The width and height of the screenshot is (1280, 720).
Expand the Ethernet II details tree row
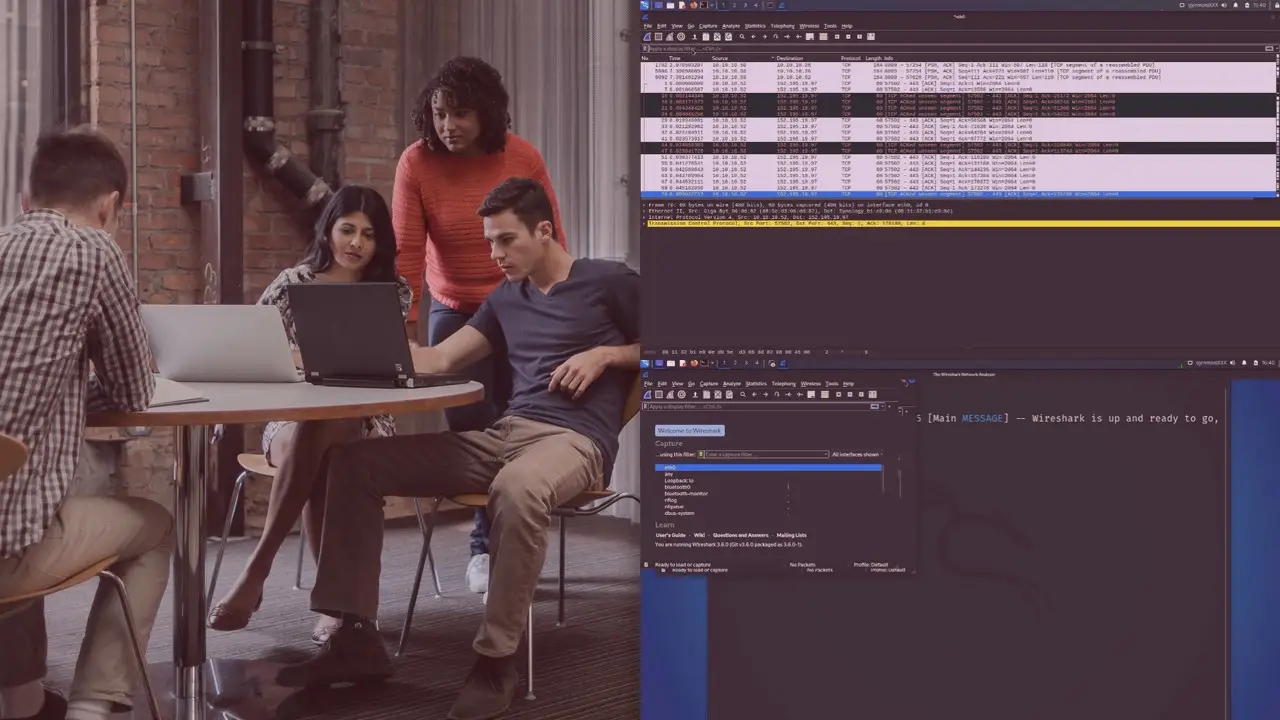(x=644, y=211)
